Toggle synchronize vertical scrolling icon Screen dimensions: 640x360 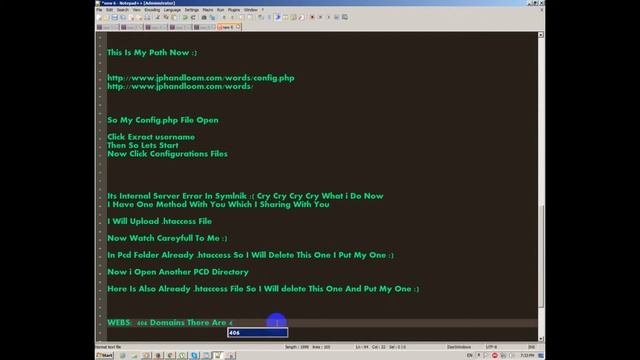click(x=242, y=17)
